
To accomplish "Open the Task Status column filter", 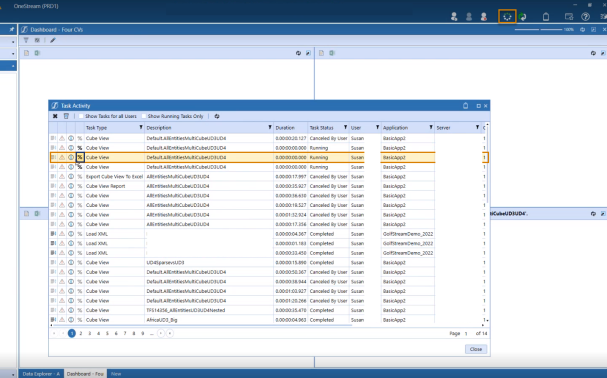I will click(345, 127).
